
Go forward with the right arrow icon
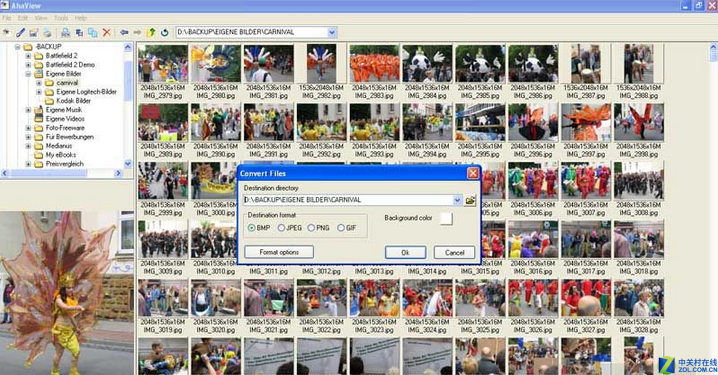coord(137,32)
